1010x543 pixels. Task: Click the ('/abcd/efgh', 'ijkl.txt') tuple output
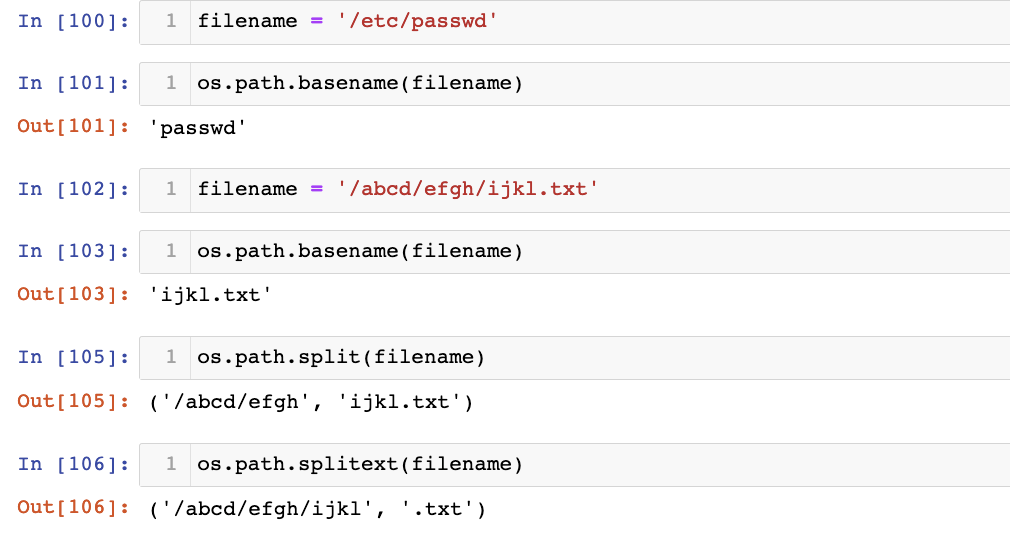tap(310, 402)
